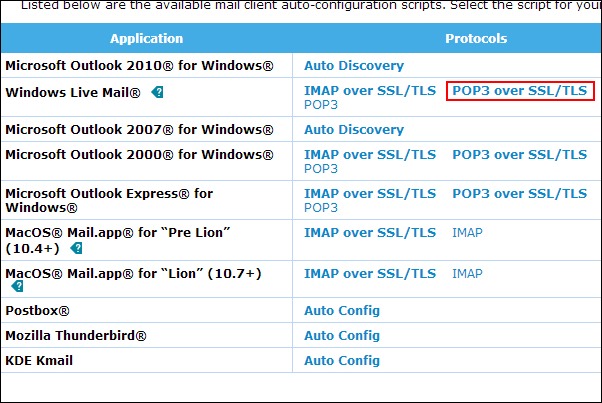Click MacOS Mail.app for Pre Lion text

(x=117, y=241)
